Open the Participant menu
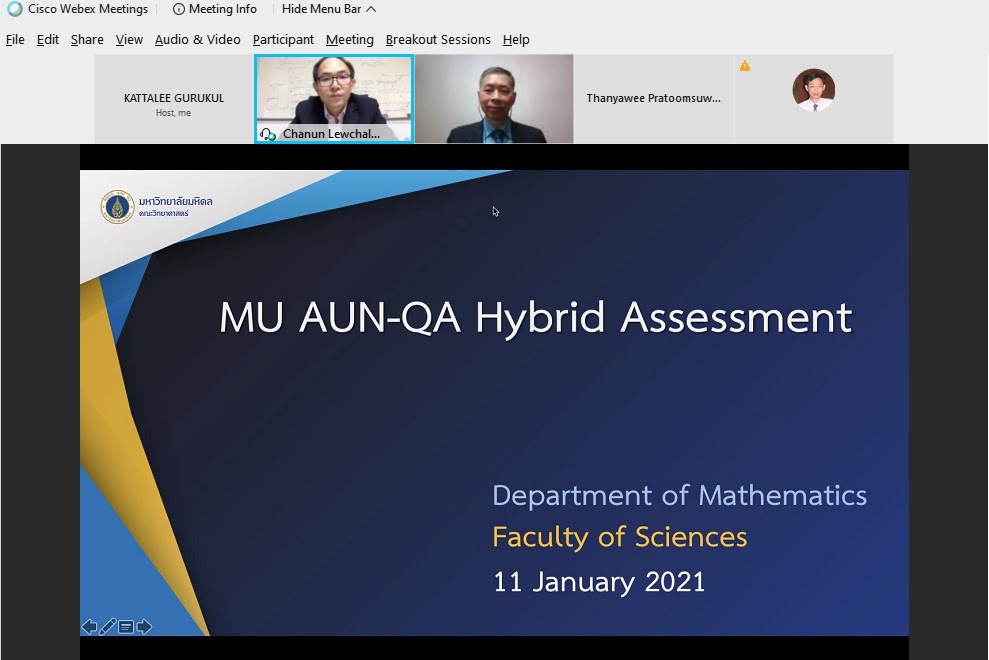This screenshot has width=989, height=660. click(283, 40)
